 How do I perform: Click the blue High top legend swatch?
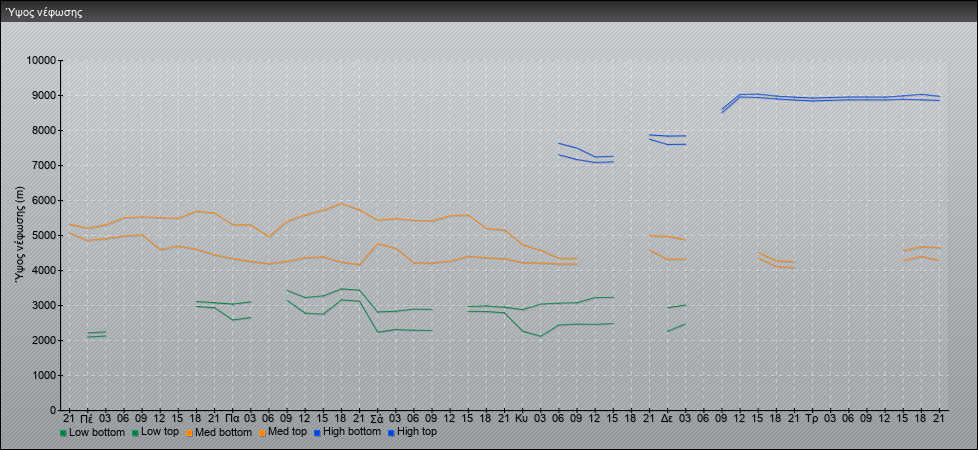[x=390, y=433]
